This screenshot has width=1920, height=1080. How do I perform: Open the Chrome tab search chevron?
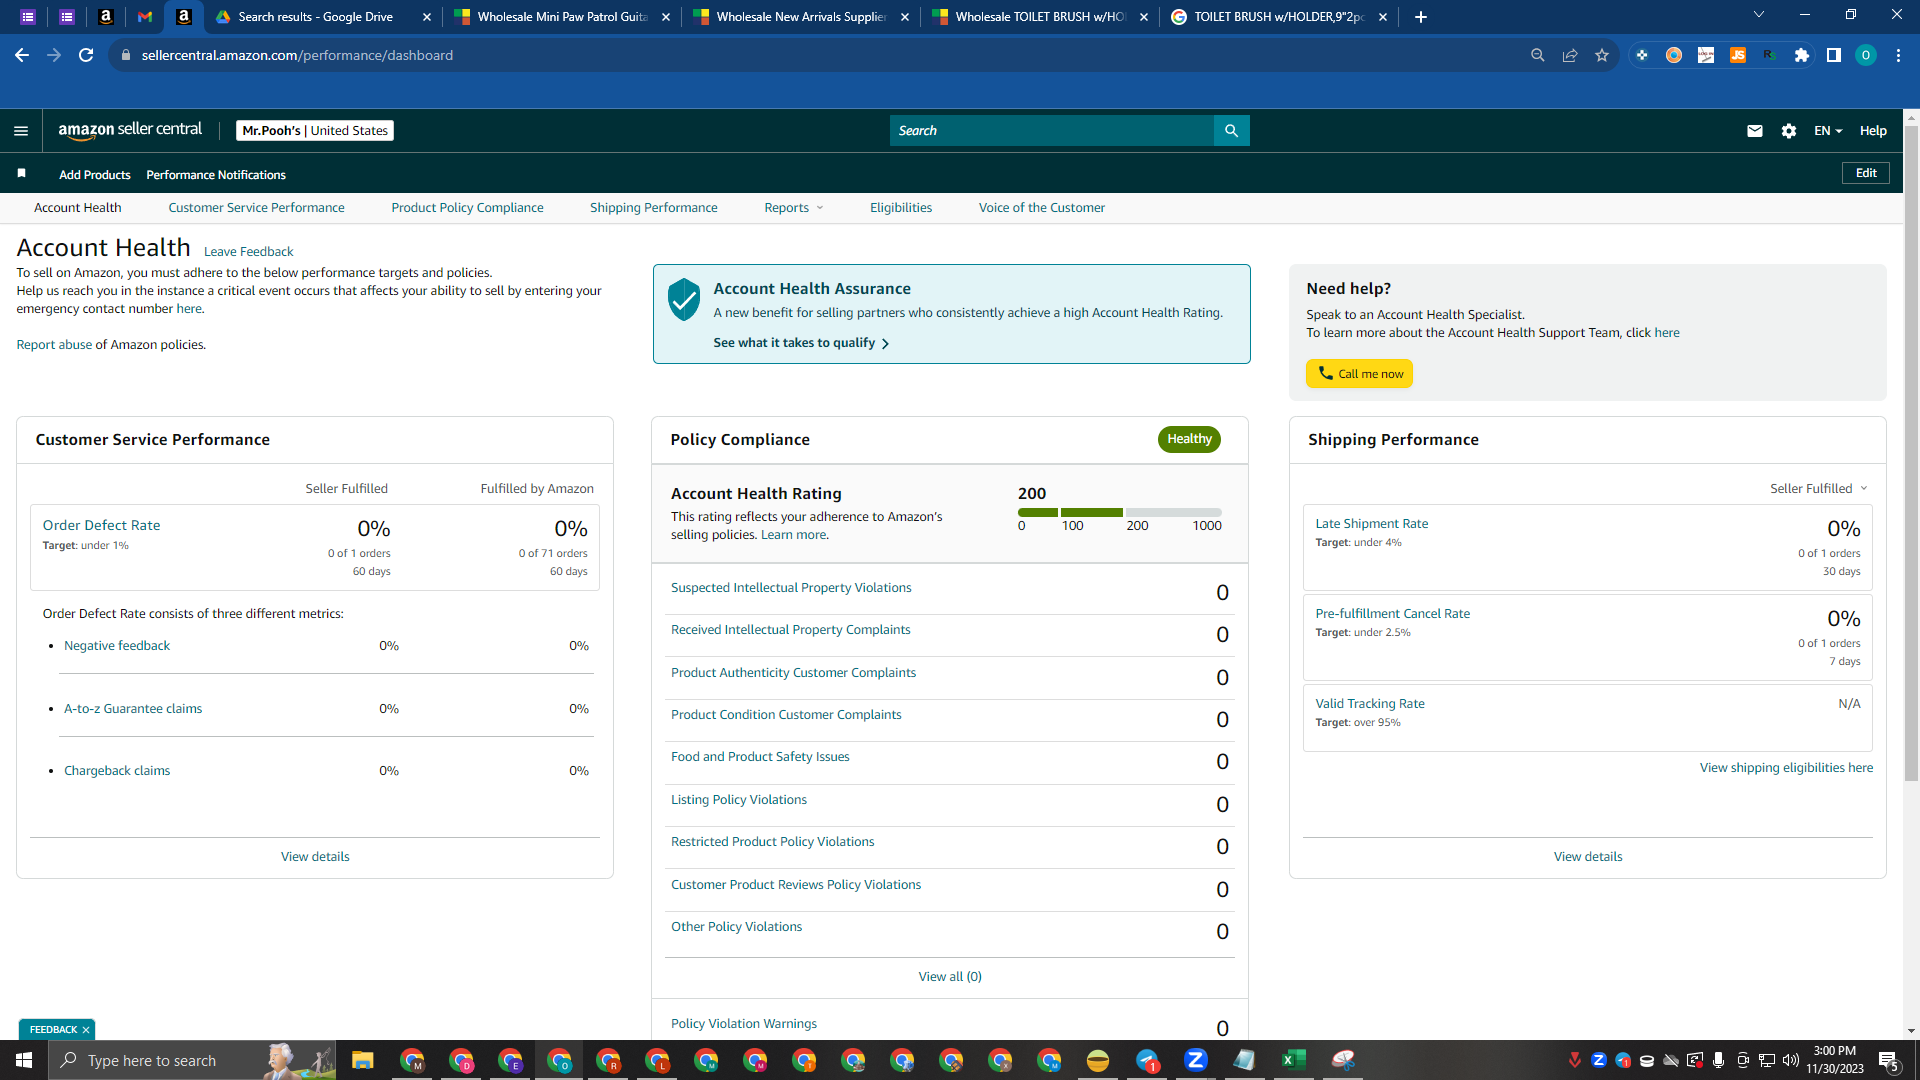click(x=1759, y=15)
